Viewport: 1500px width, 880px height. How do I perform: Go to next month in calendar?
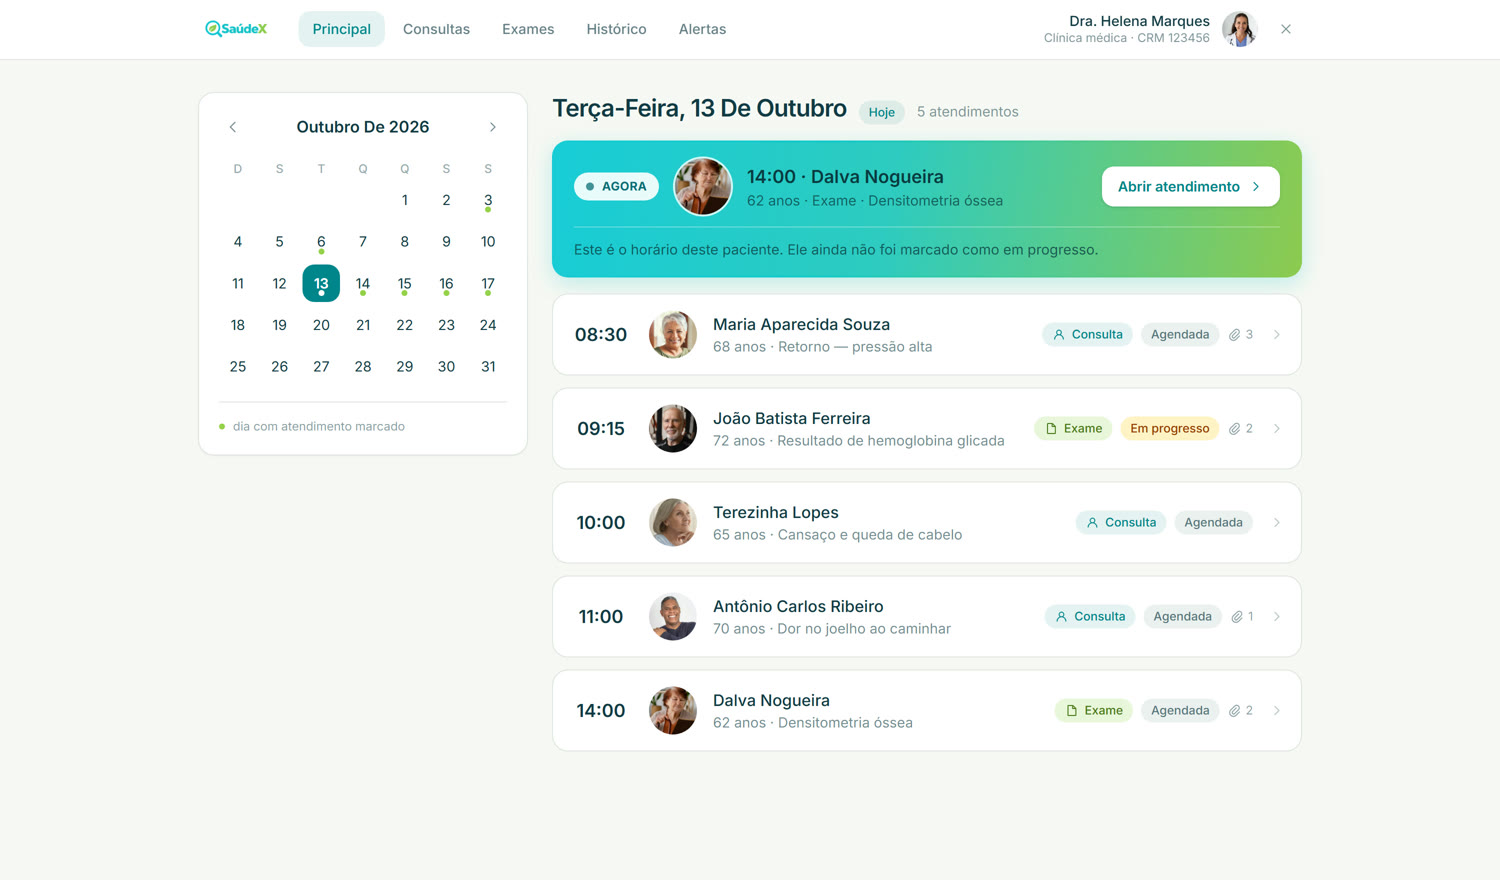(492, 127)
